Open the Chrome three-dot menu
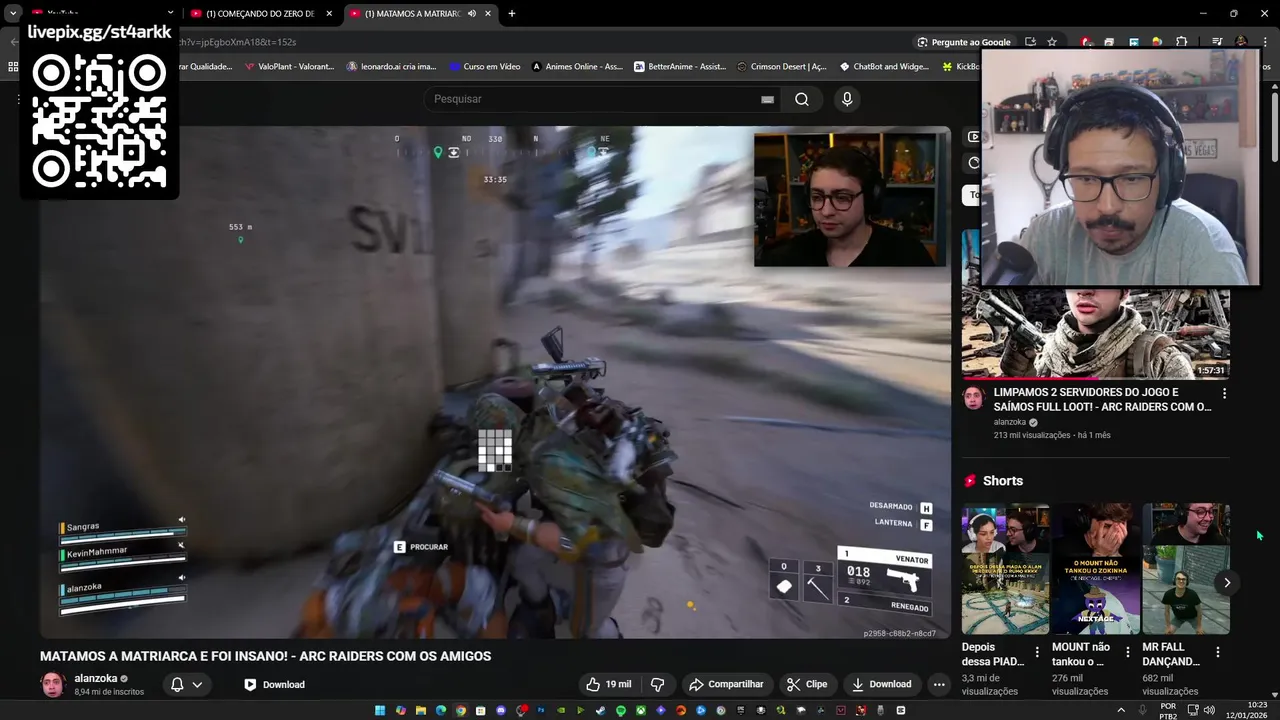 1263,42
